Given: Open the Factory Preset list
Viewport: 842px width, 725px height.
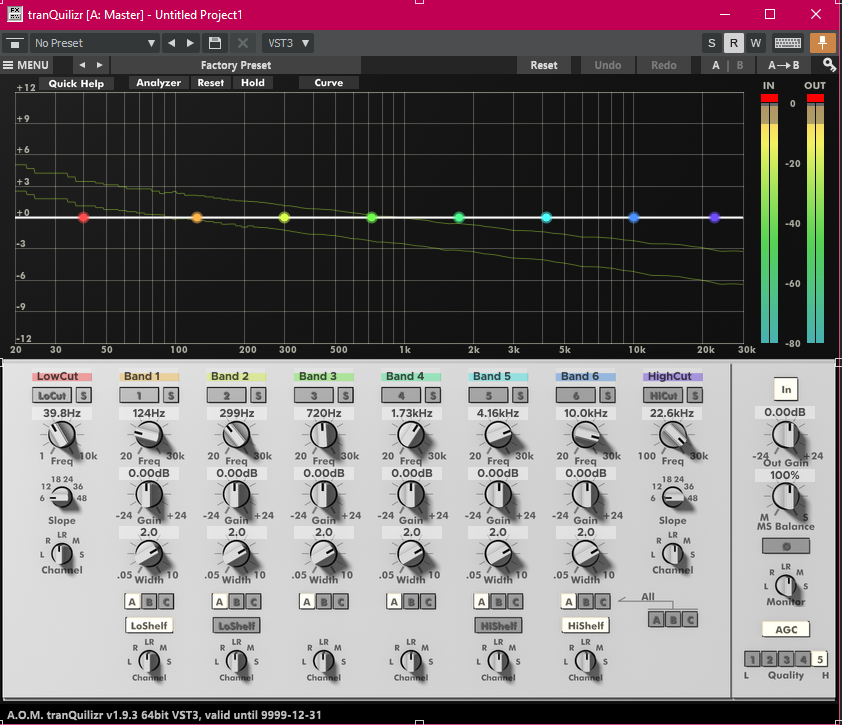Looking at the screenshot, I should coord(236,65).
